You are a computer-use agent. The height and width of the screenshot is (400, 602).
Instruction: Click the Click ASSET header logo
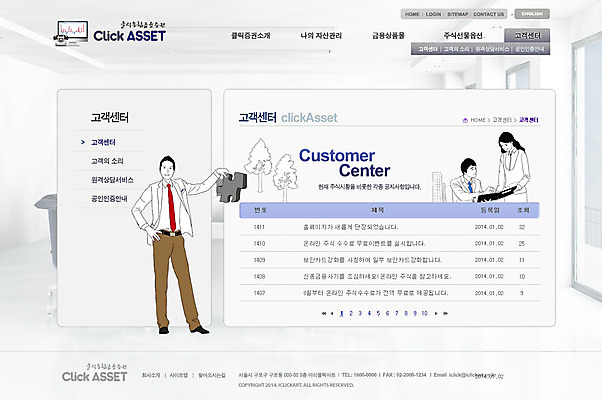[110, 33]
